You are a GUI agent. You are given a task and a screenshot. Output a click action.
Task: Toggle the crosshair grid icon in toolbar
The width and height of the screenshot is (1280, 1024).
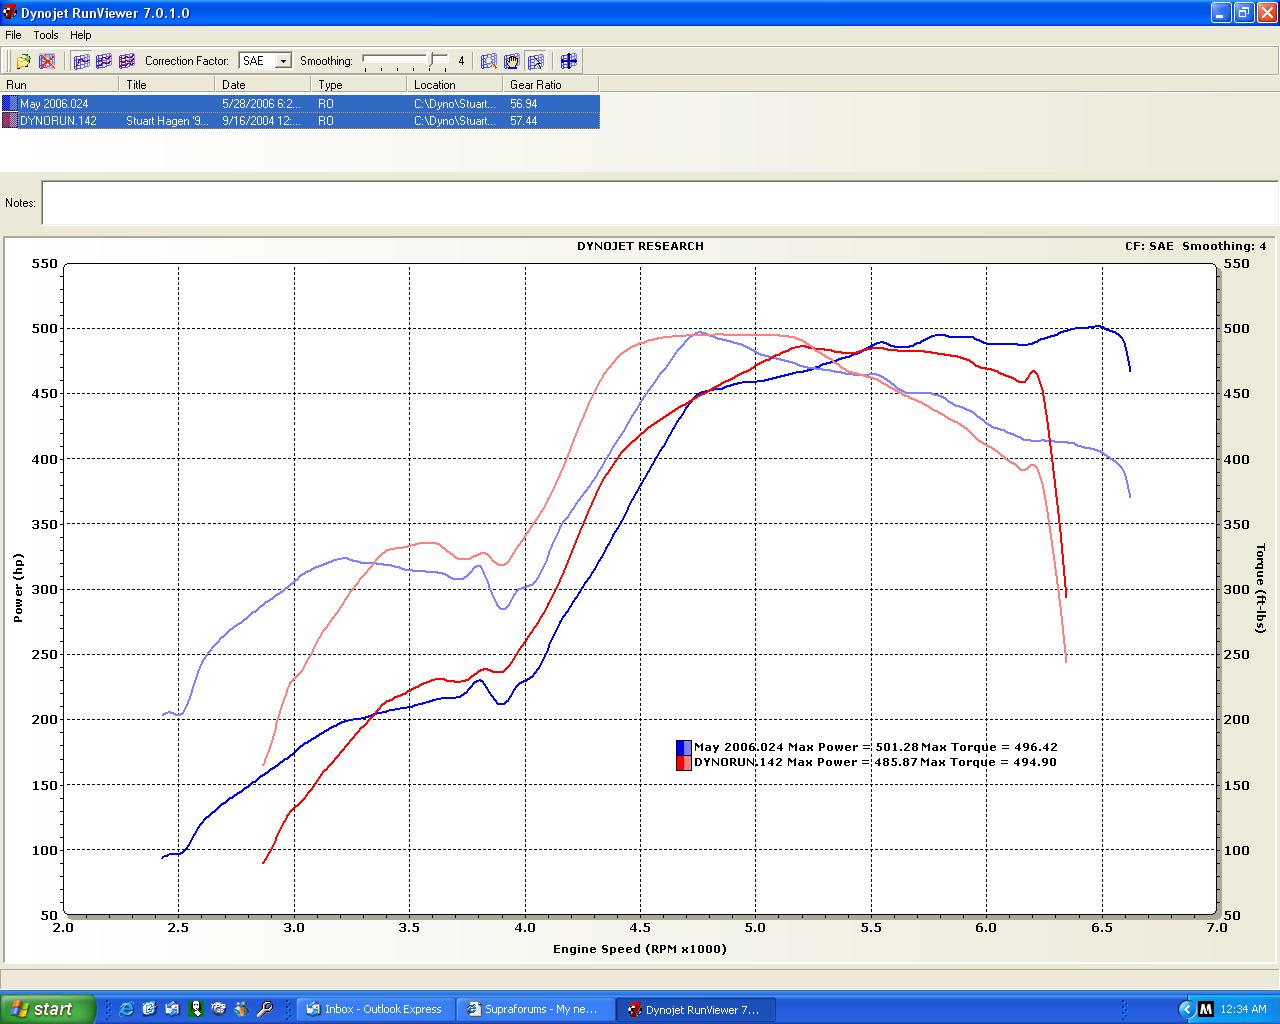569,61
